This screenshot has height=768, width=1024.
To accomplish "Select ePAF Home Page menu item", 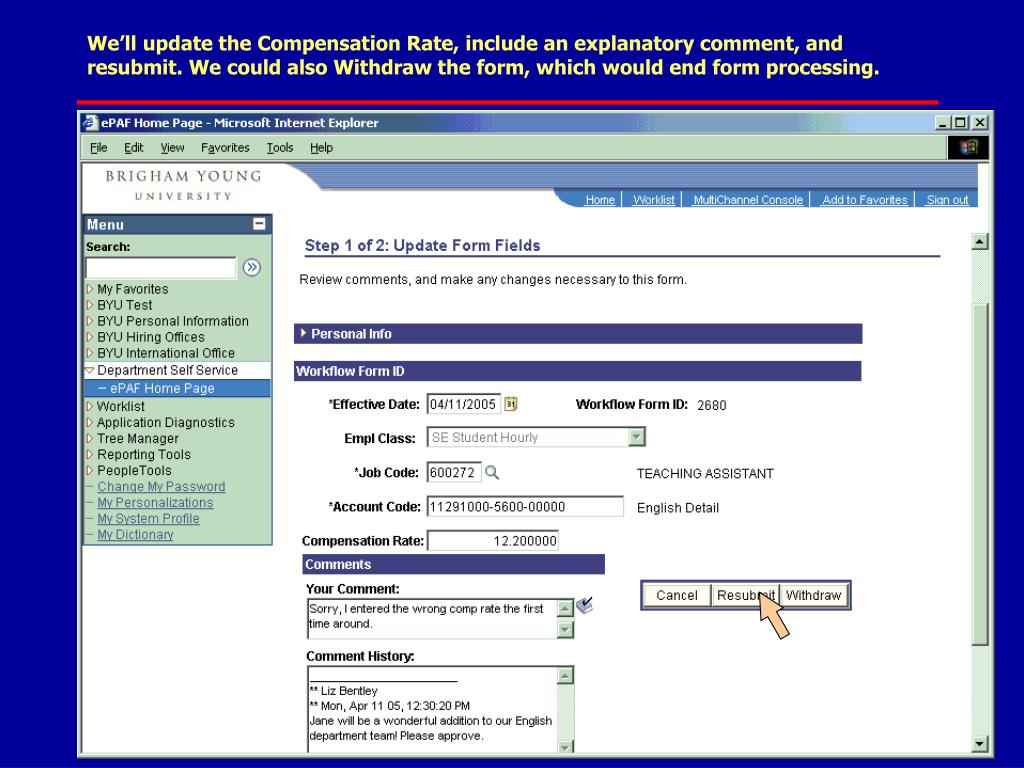I will [x=162, y=388].
